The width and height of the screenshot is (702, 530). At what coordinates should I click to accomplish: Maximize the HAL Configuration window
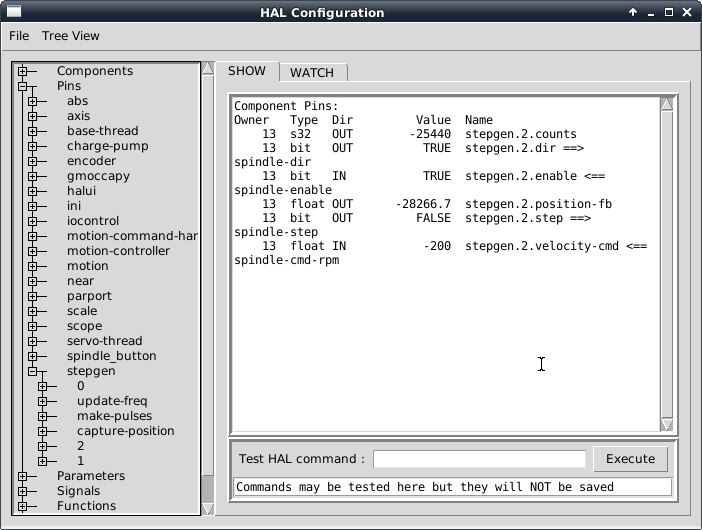coord(668,12)
